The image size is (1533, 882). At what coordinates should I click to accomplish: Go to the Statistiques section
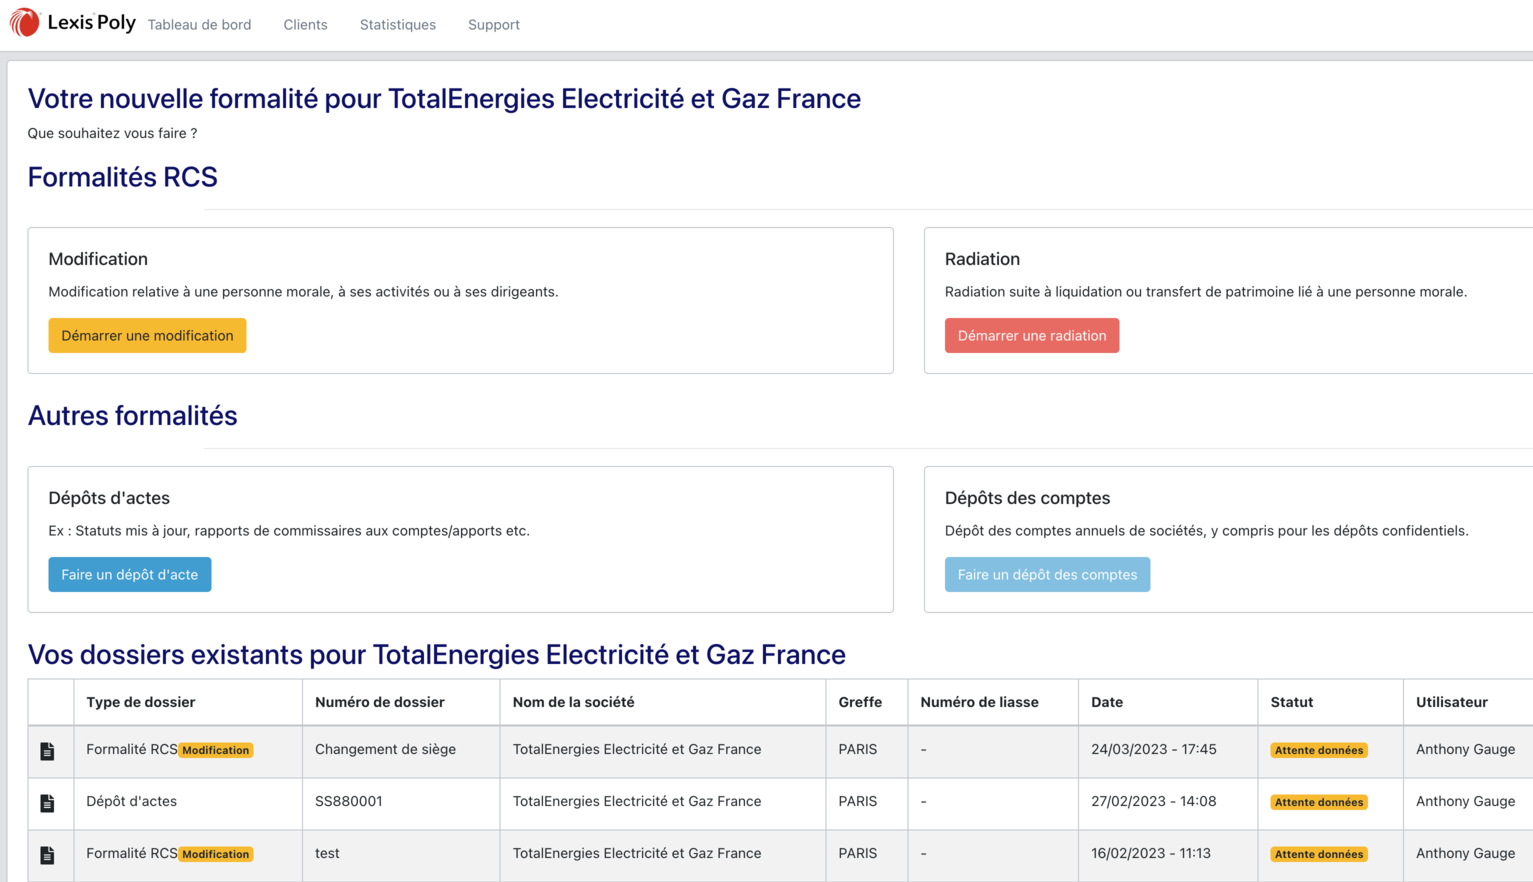click(x=397, y=24)
